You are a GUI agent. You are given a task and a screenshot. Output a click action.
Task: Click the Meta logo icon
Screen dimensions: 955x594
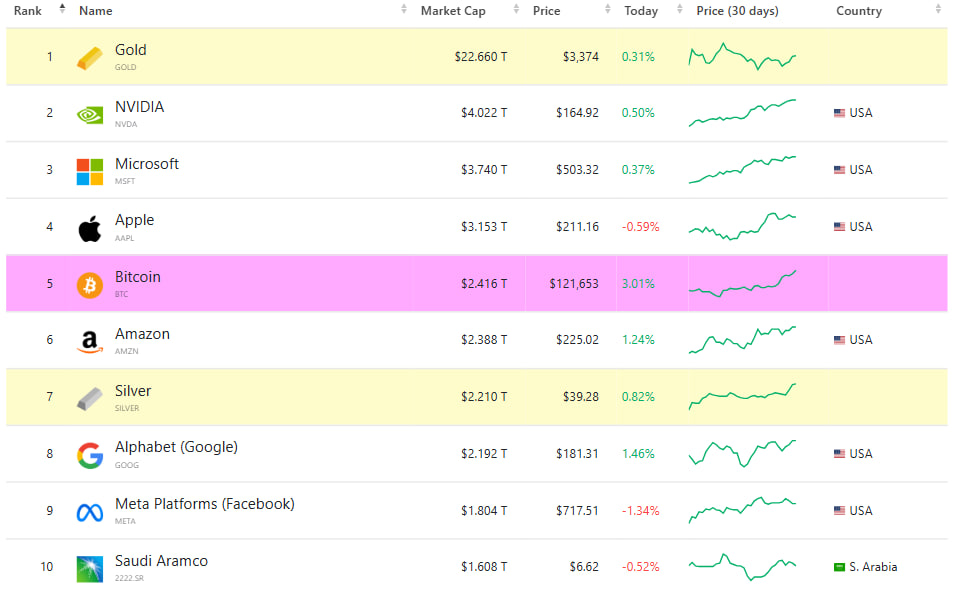[x=89, y=512]
